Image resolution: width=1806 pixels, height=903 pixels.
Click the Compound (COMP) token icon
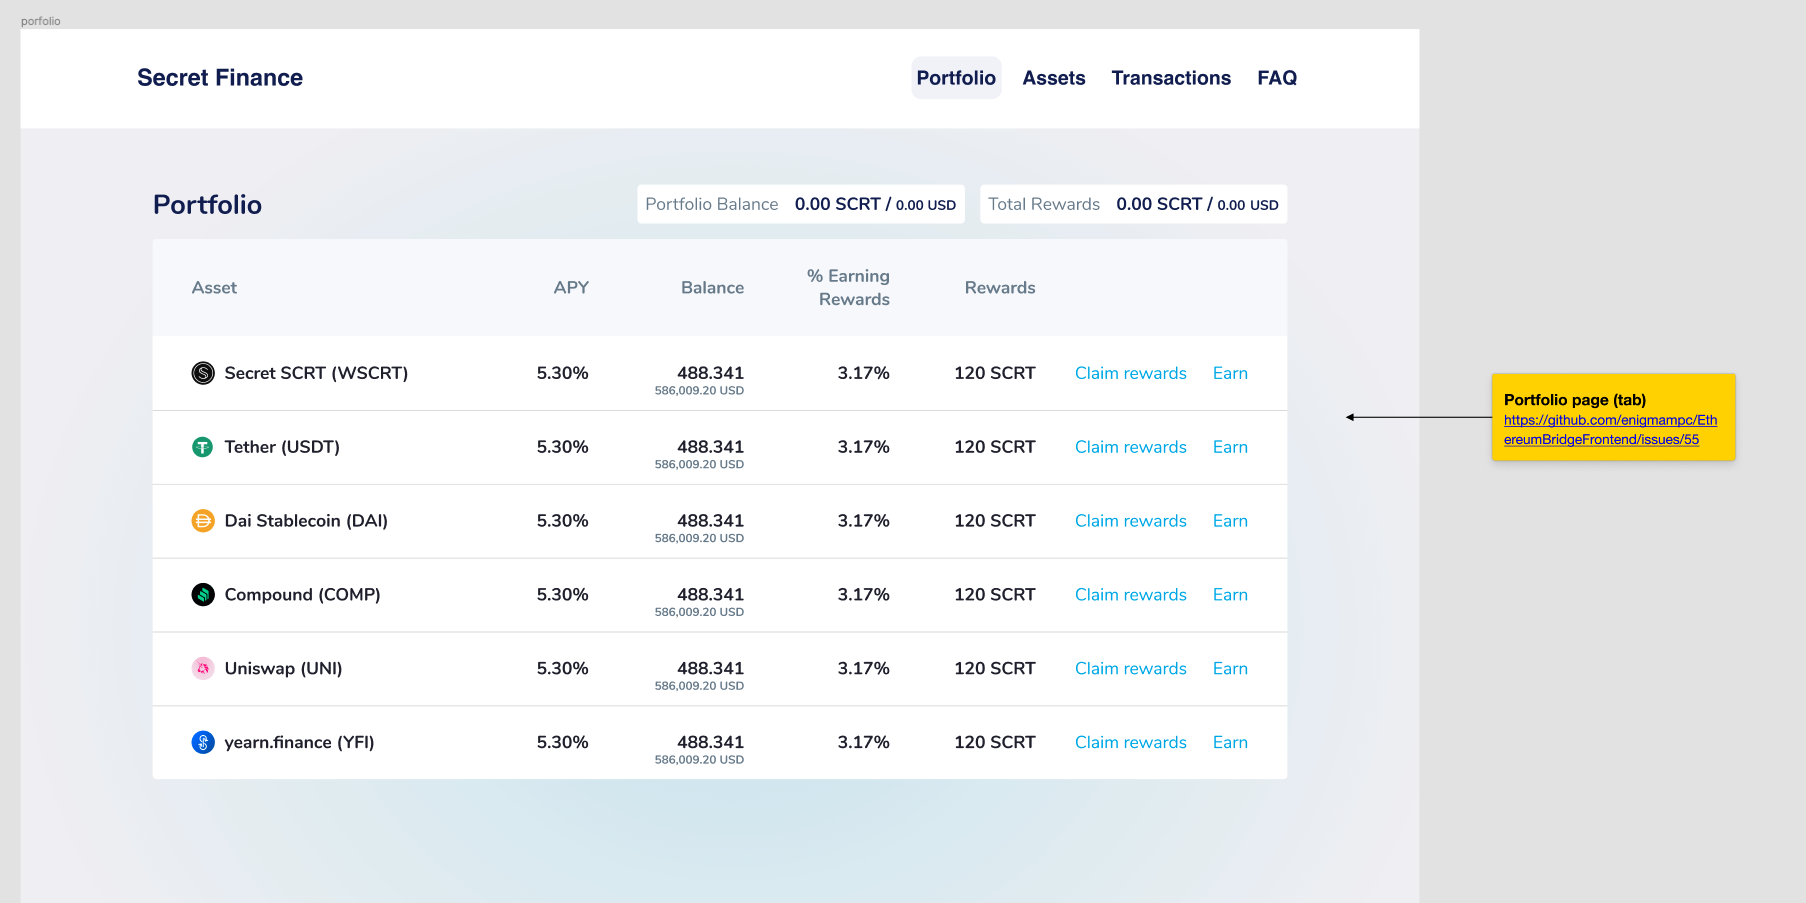(203, 594)
